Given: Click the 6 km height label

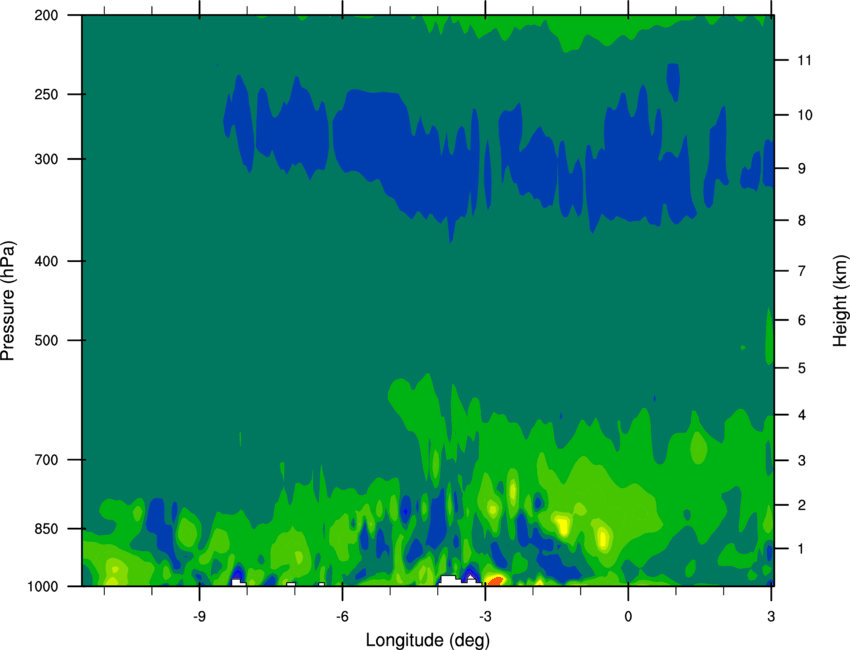Looking at the screenshot, I should [802, 320].
